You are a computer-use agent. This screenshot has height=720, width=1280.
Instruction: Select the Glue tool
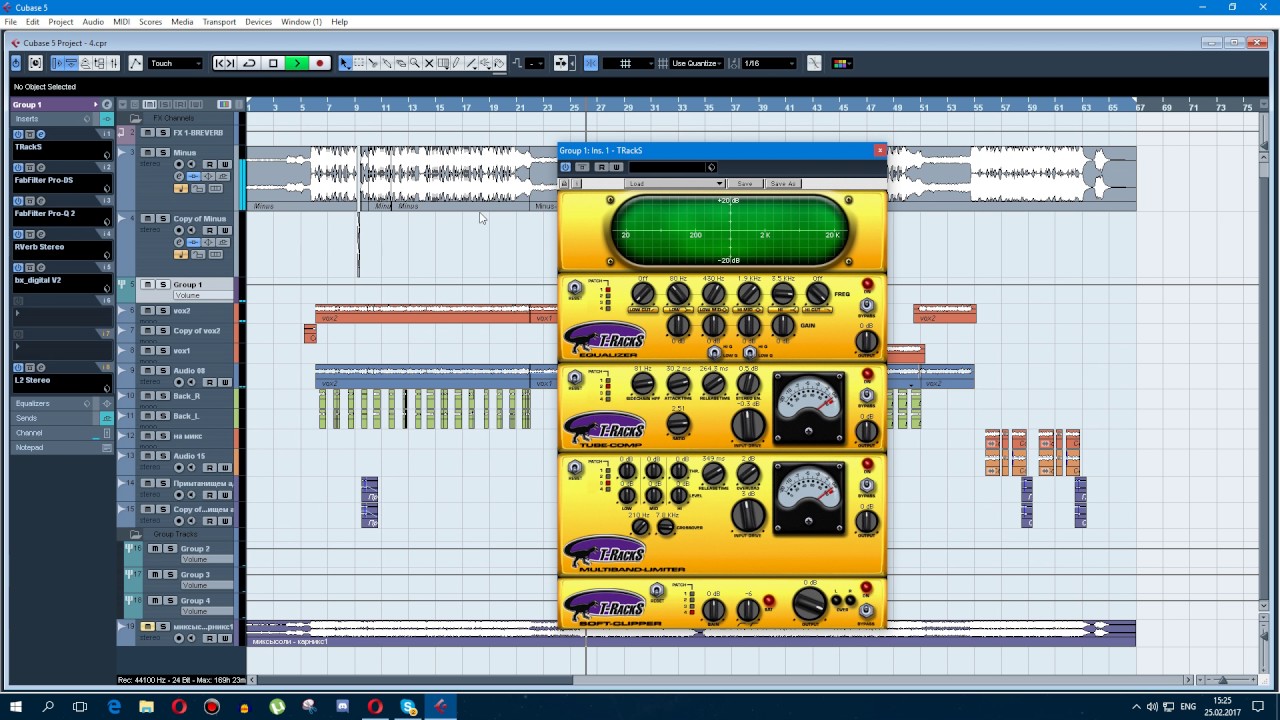(386, 63)
